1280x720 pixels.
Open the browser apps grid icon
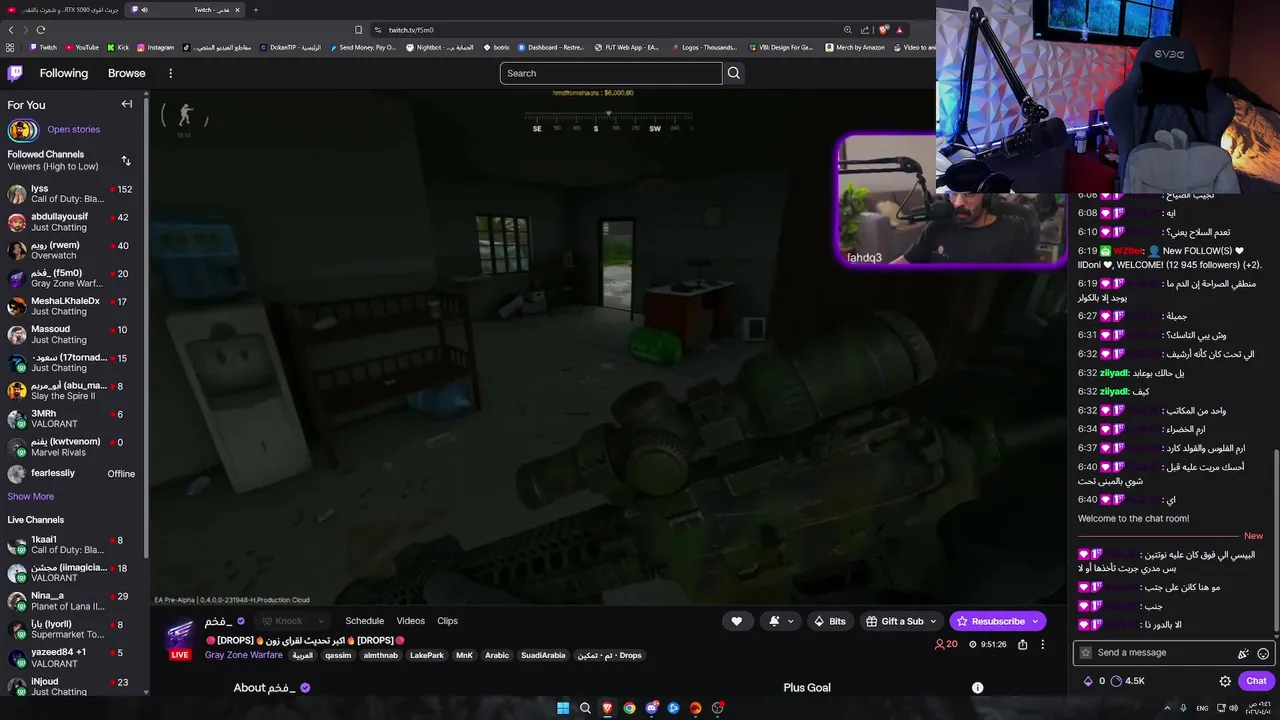[x=10, y=47]
